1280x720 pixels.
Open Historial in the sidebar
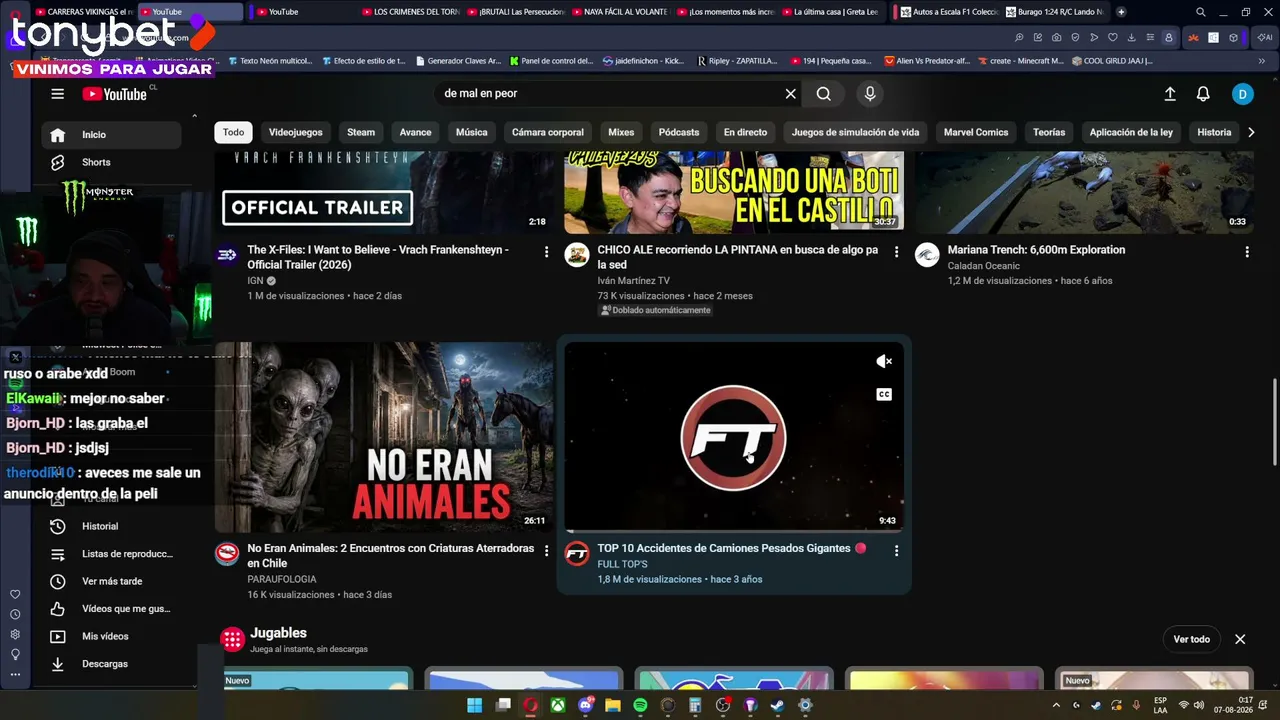coord(112,526)
